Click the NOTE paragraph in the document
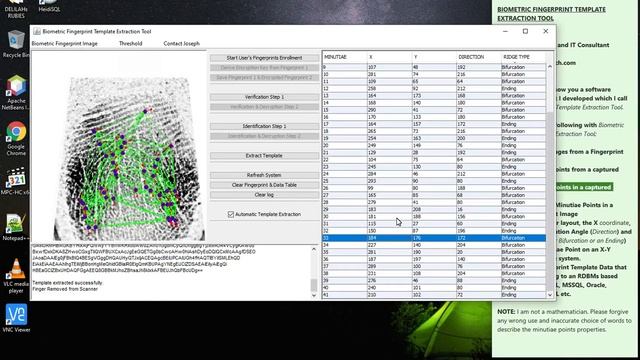The height and width of the screenshot is (360, 640). [x=564, y=321]
